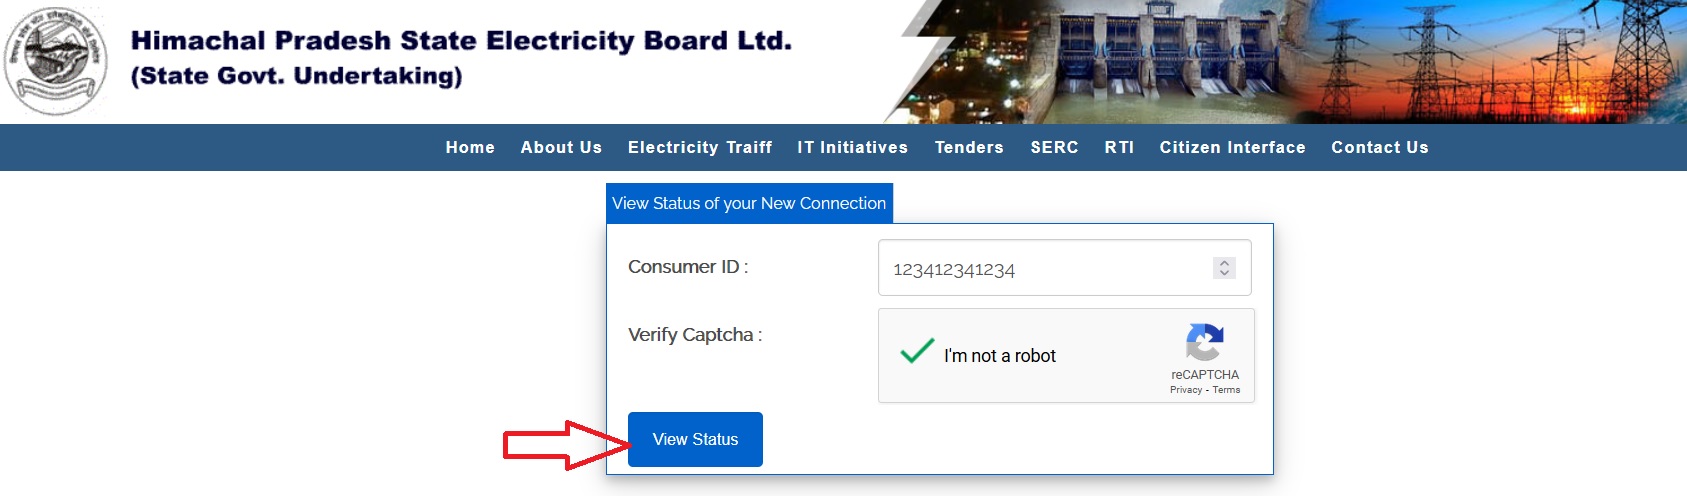Go to Electricity Traiff page
Screen dimensions: 1687x496
700,147
